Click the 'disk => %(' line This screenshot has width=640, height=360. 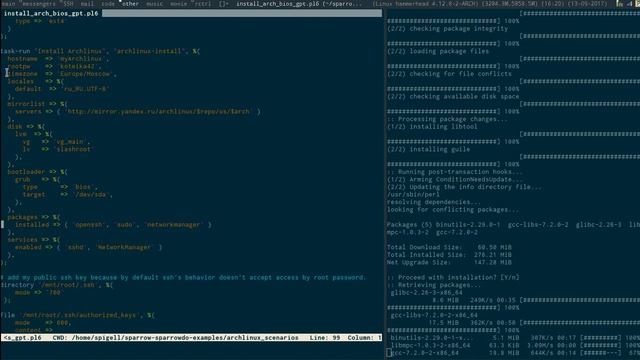pos(26,127)
